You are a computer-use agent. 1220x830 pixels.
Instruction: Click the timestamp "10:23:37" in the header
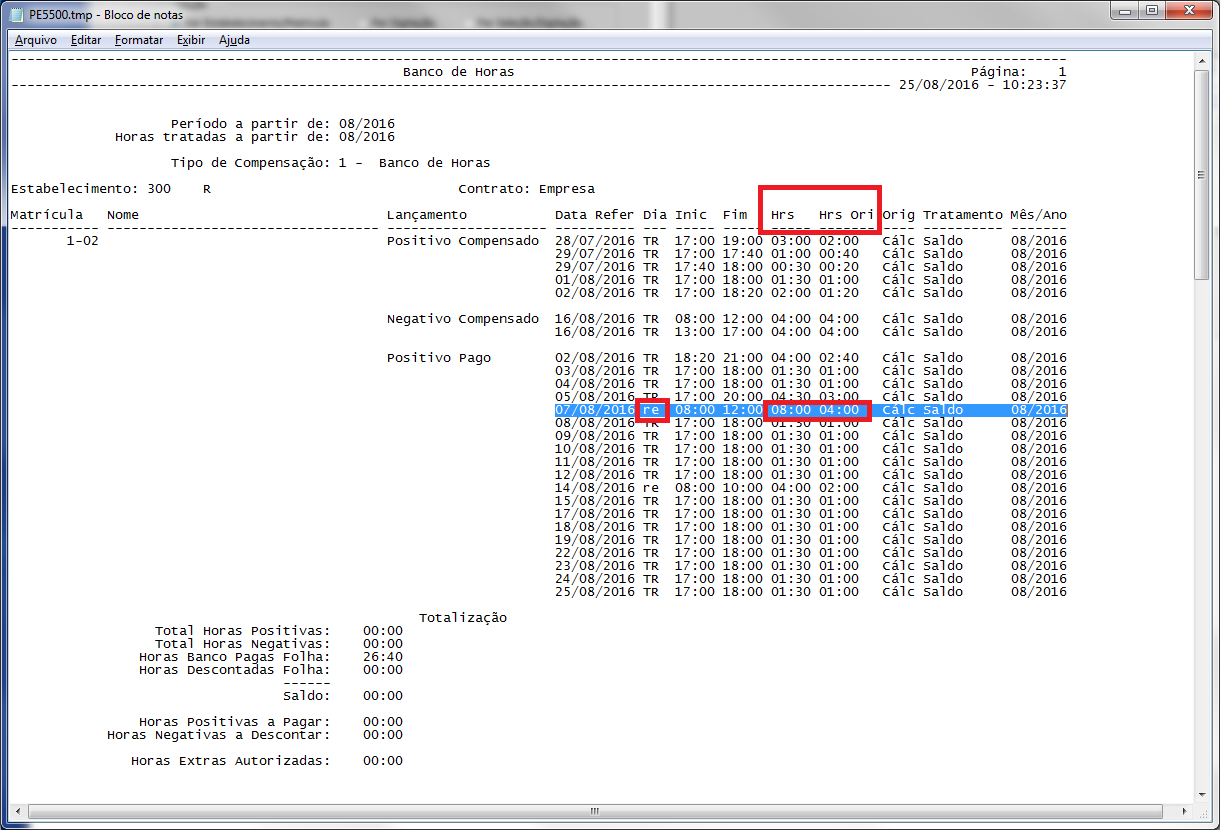(1034, 85)
